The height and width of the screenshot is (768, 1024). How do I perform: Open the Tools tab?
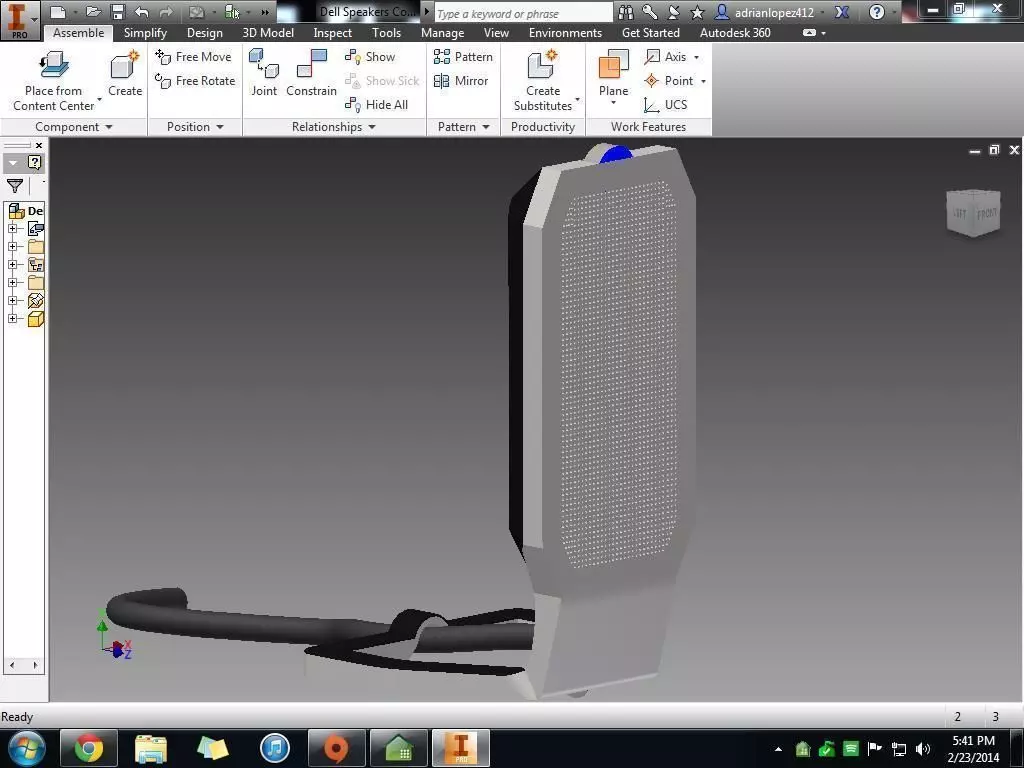pos(387,33)
